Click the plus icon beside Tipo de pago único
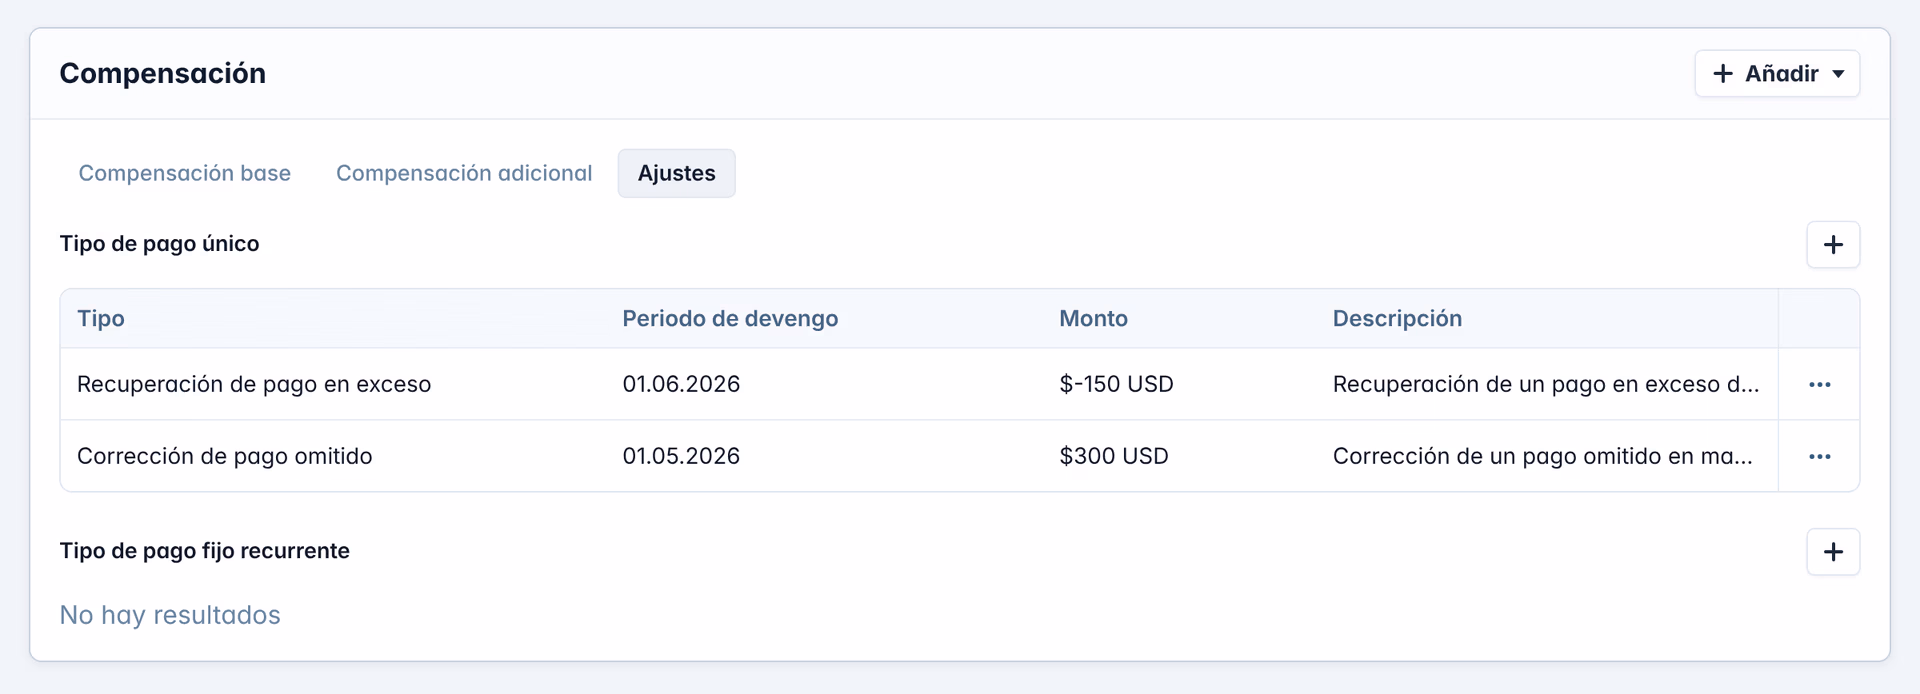The image size is (1920, 694). (1833, 245)
